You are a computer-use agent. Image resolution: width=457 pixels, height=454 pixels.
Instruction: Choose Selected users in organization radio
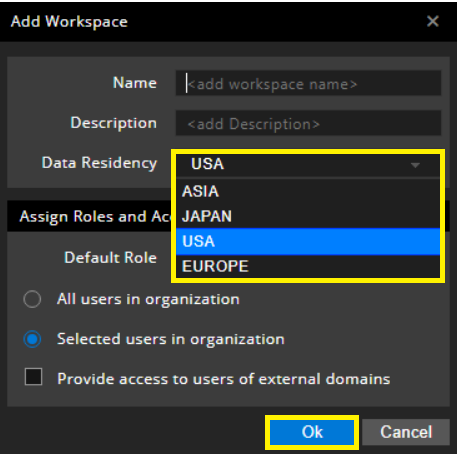pyautogui.click(x=32, y=339)
